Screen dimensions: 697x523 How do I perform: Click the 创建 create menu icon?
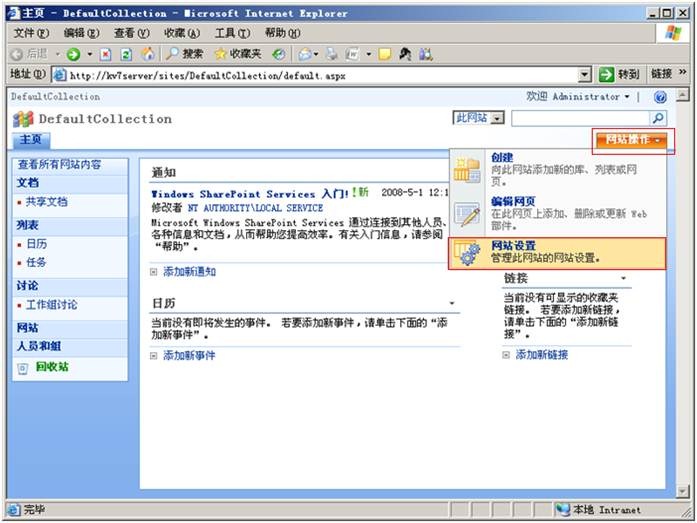pos(467,170)
